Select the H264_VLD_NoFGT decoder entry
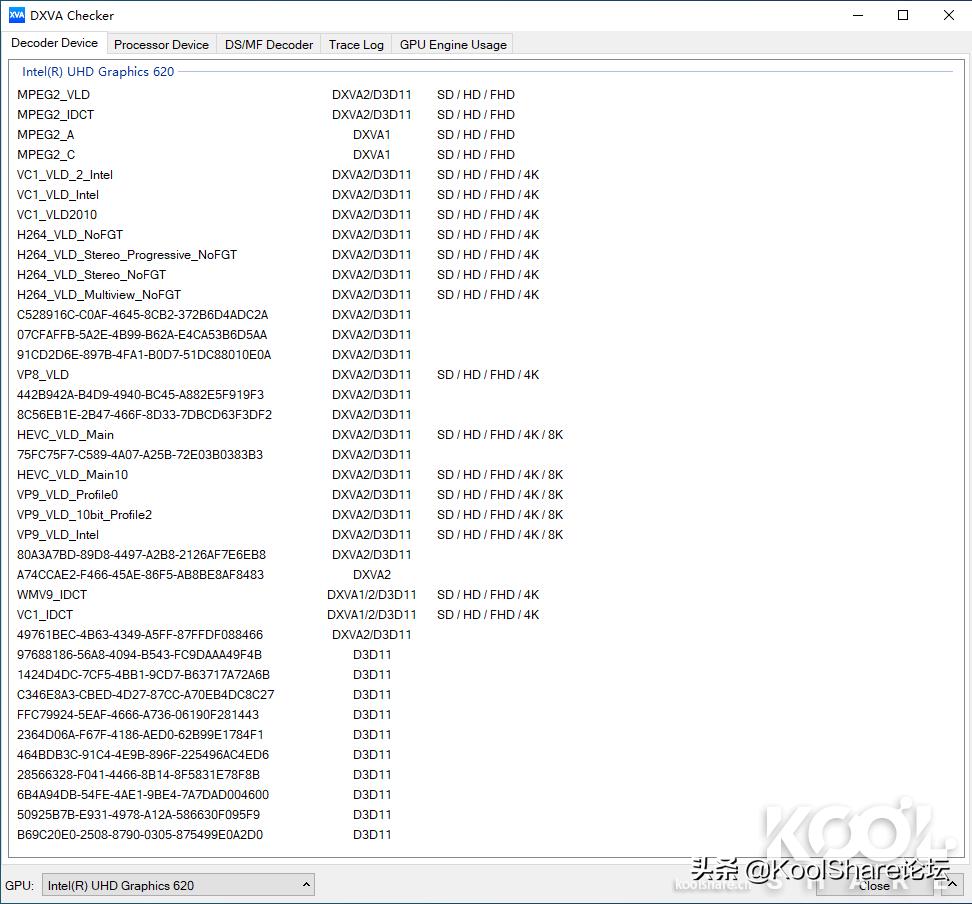Image resolution: width=972 pixels, height=904 pixels. coord(70,234)
